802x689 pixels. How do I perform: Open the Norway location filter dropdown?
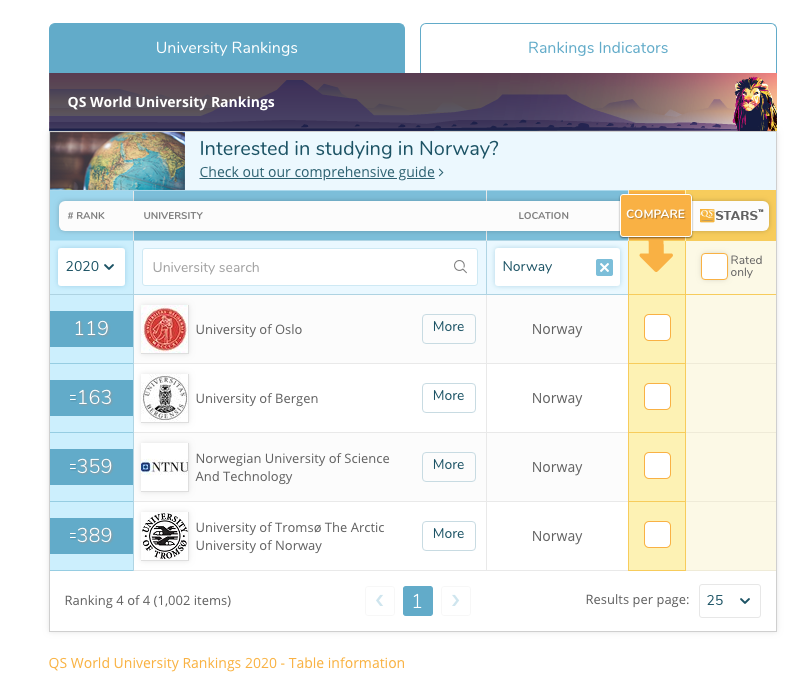(x=557, y=266)
